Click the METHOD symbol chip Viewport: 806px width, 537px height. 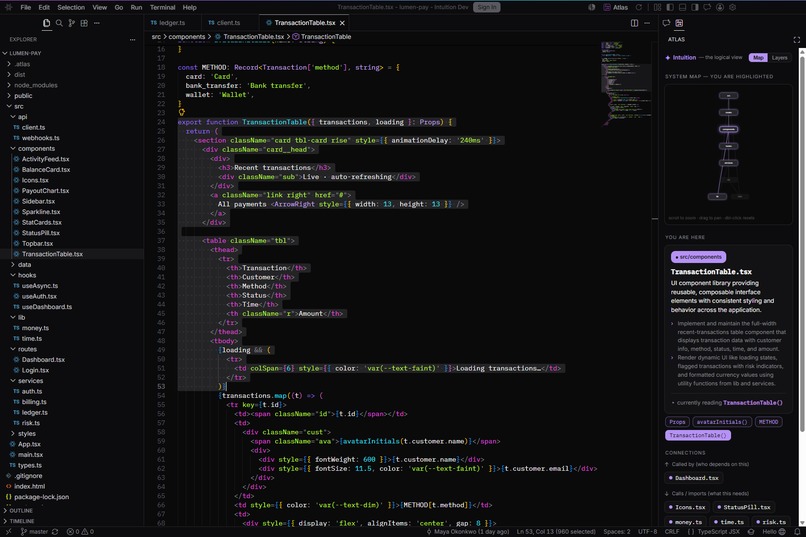tap(768, 422)
